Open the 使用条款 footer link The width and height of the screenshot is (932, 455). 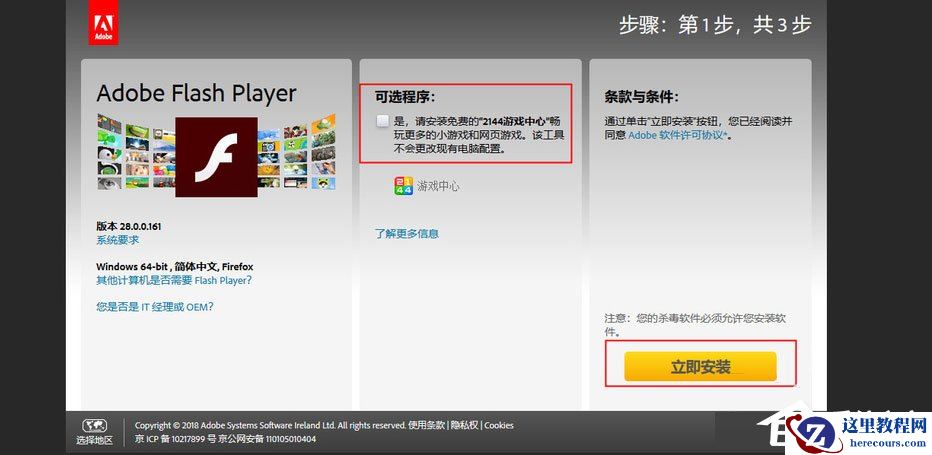tap(426, 425)
